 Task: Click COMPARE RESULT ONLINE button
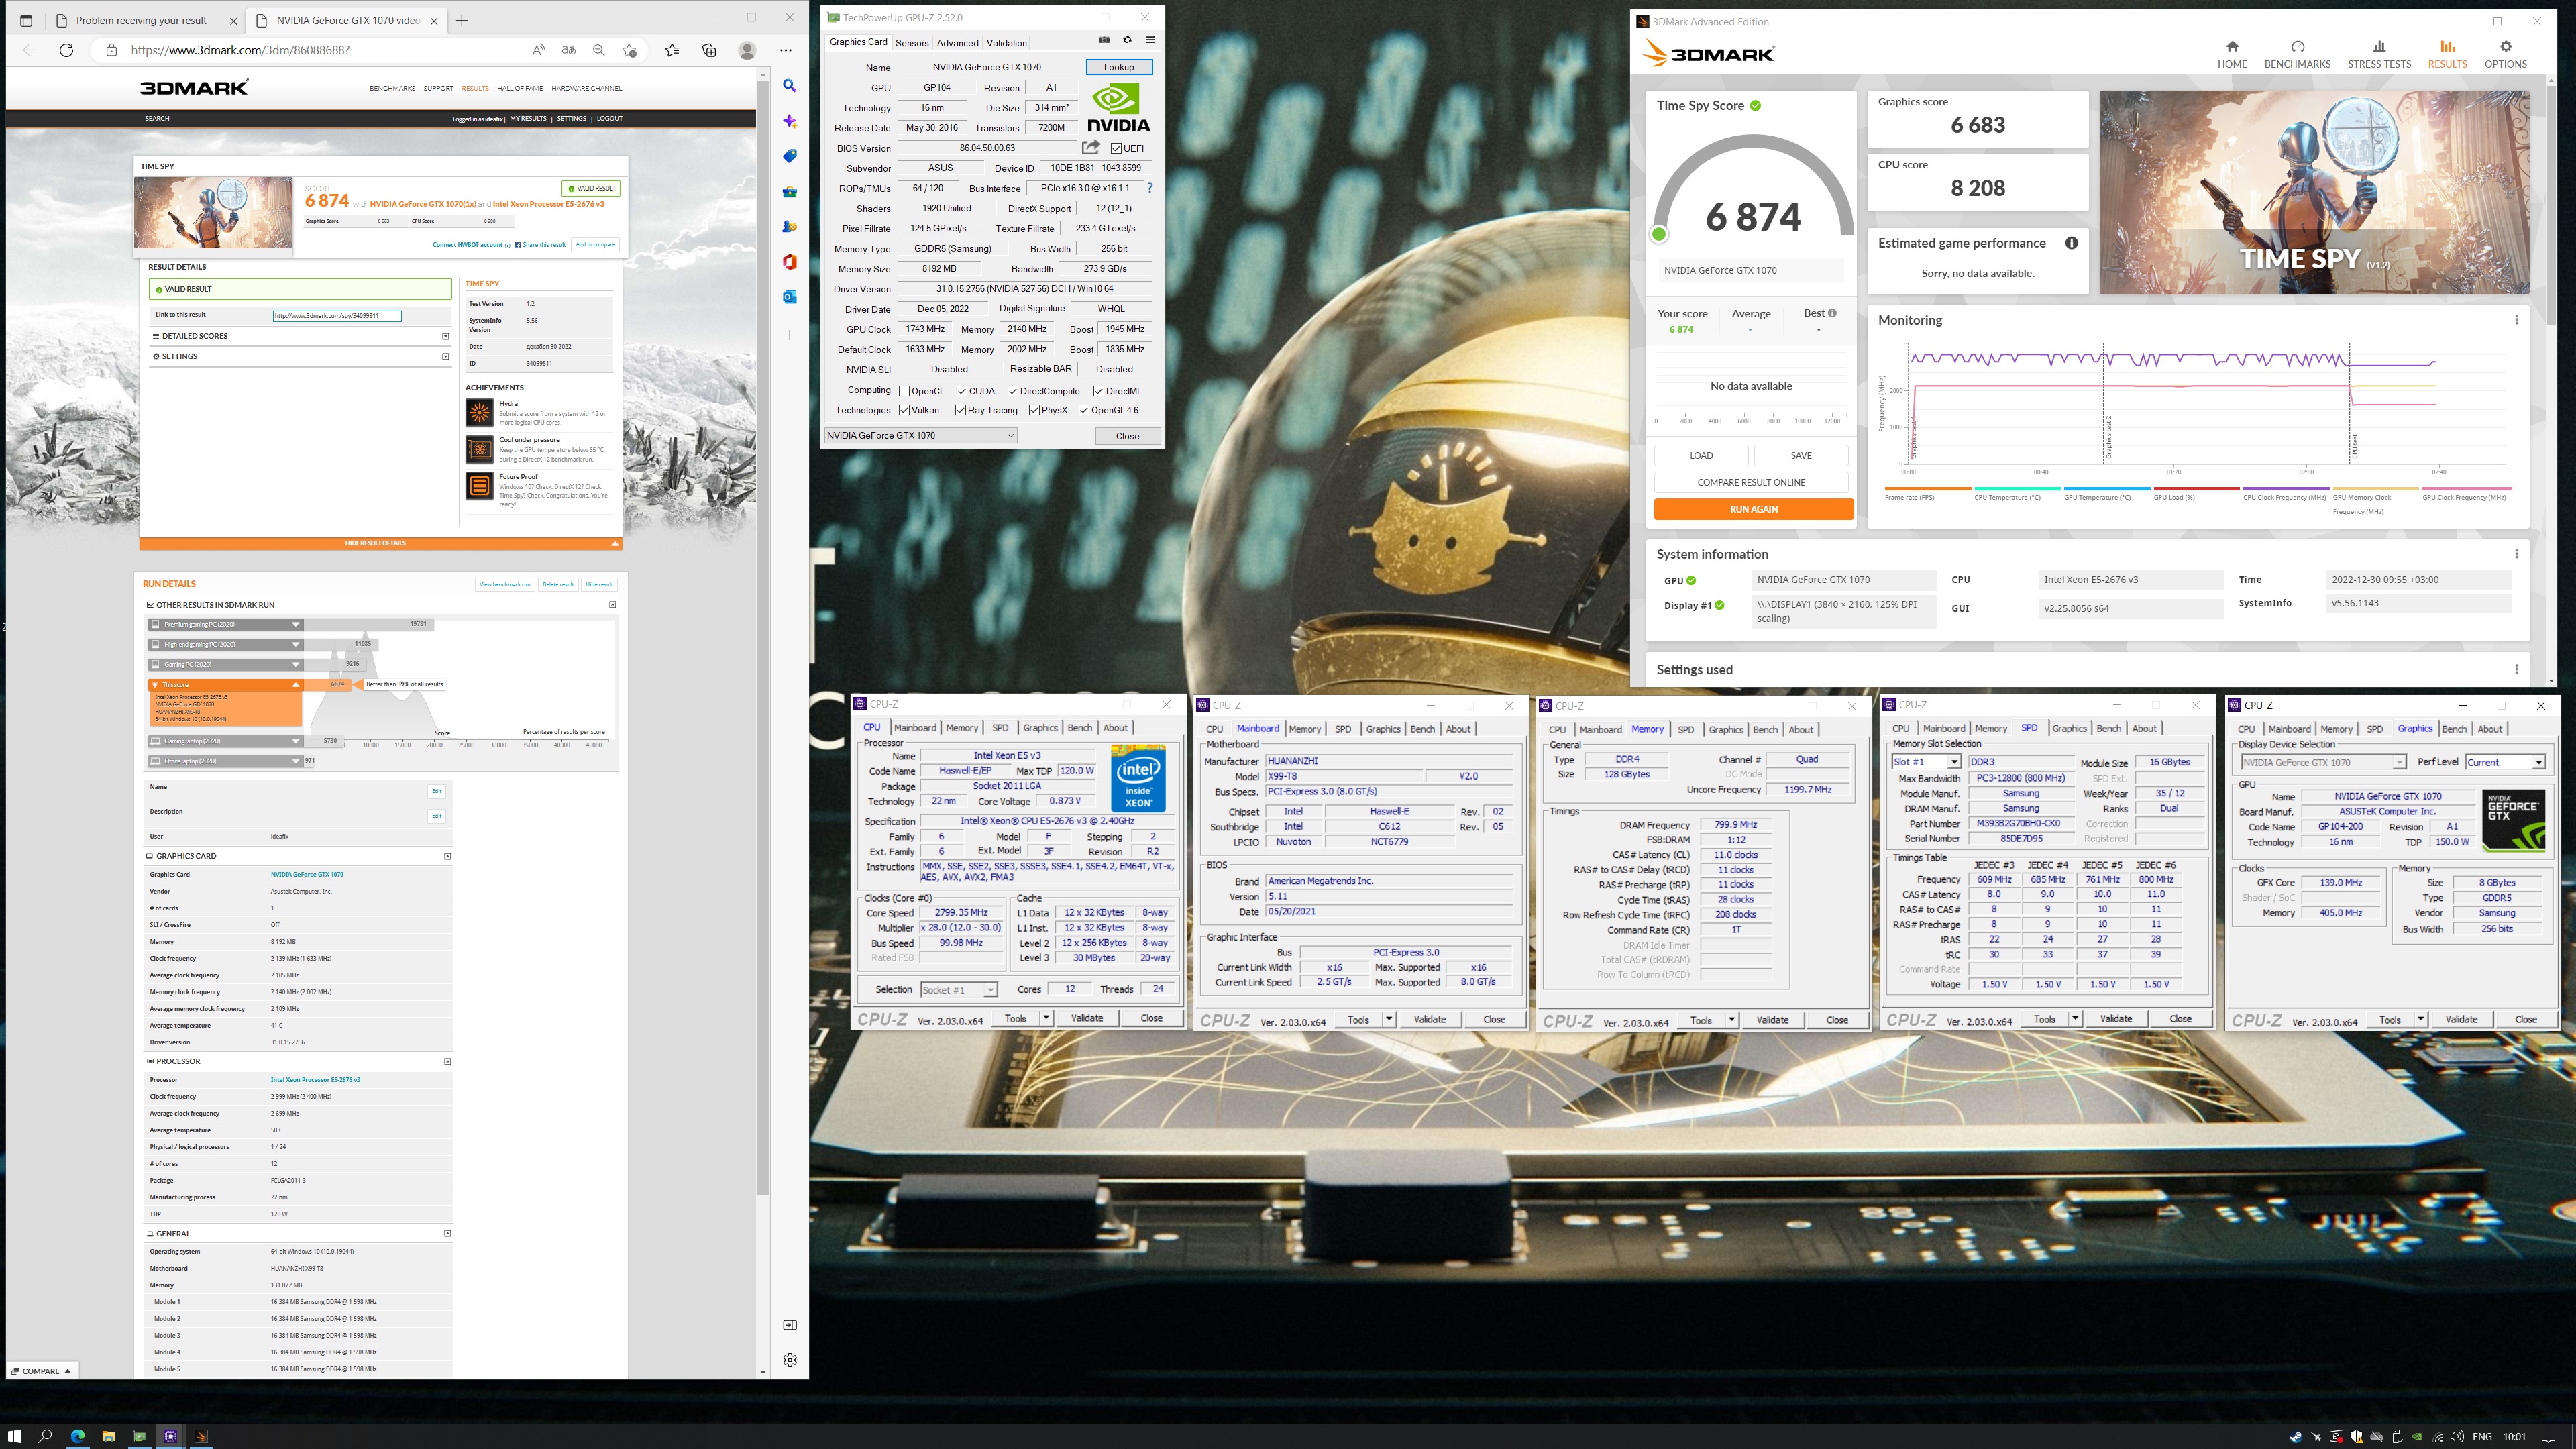tap(1751, 482)
